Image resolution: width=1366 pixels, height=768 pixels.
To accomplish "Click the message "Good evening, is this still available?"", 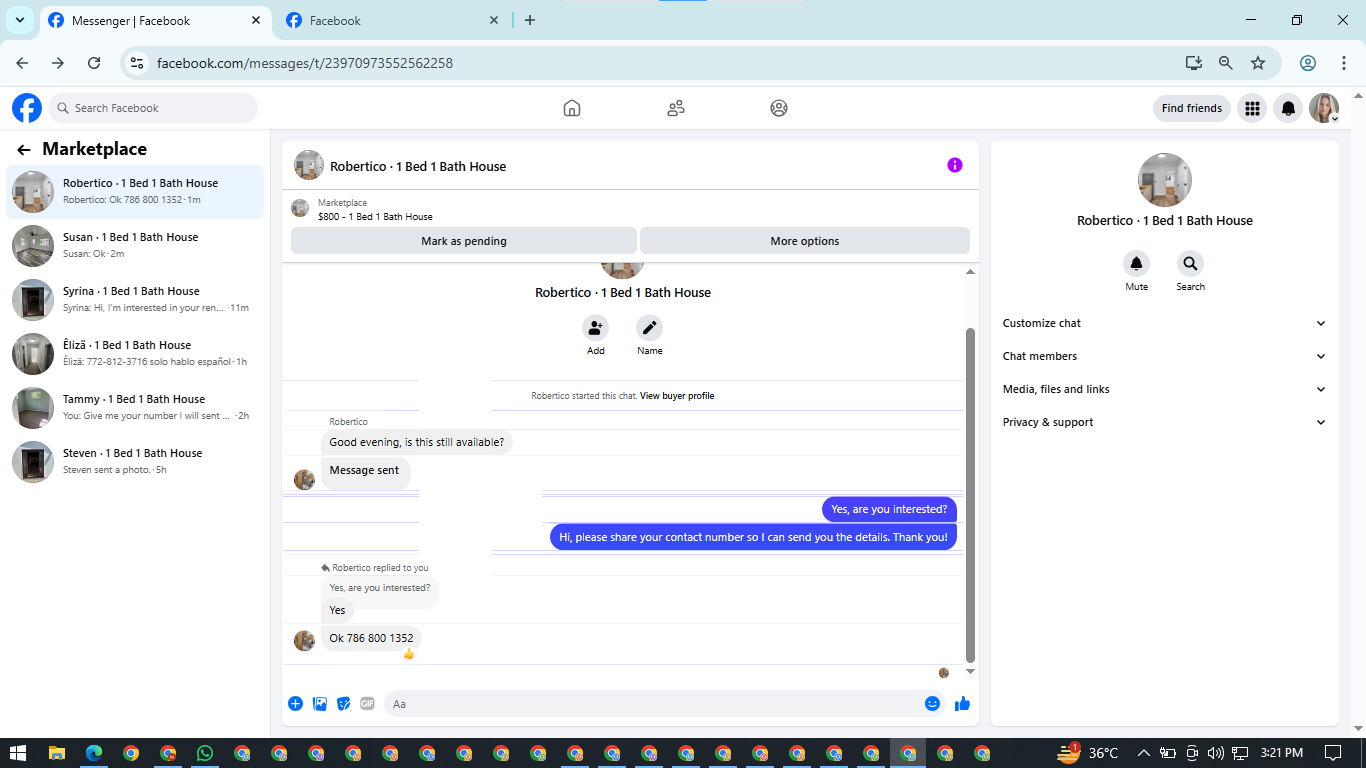I will point(417,442).
